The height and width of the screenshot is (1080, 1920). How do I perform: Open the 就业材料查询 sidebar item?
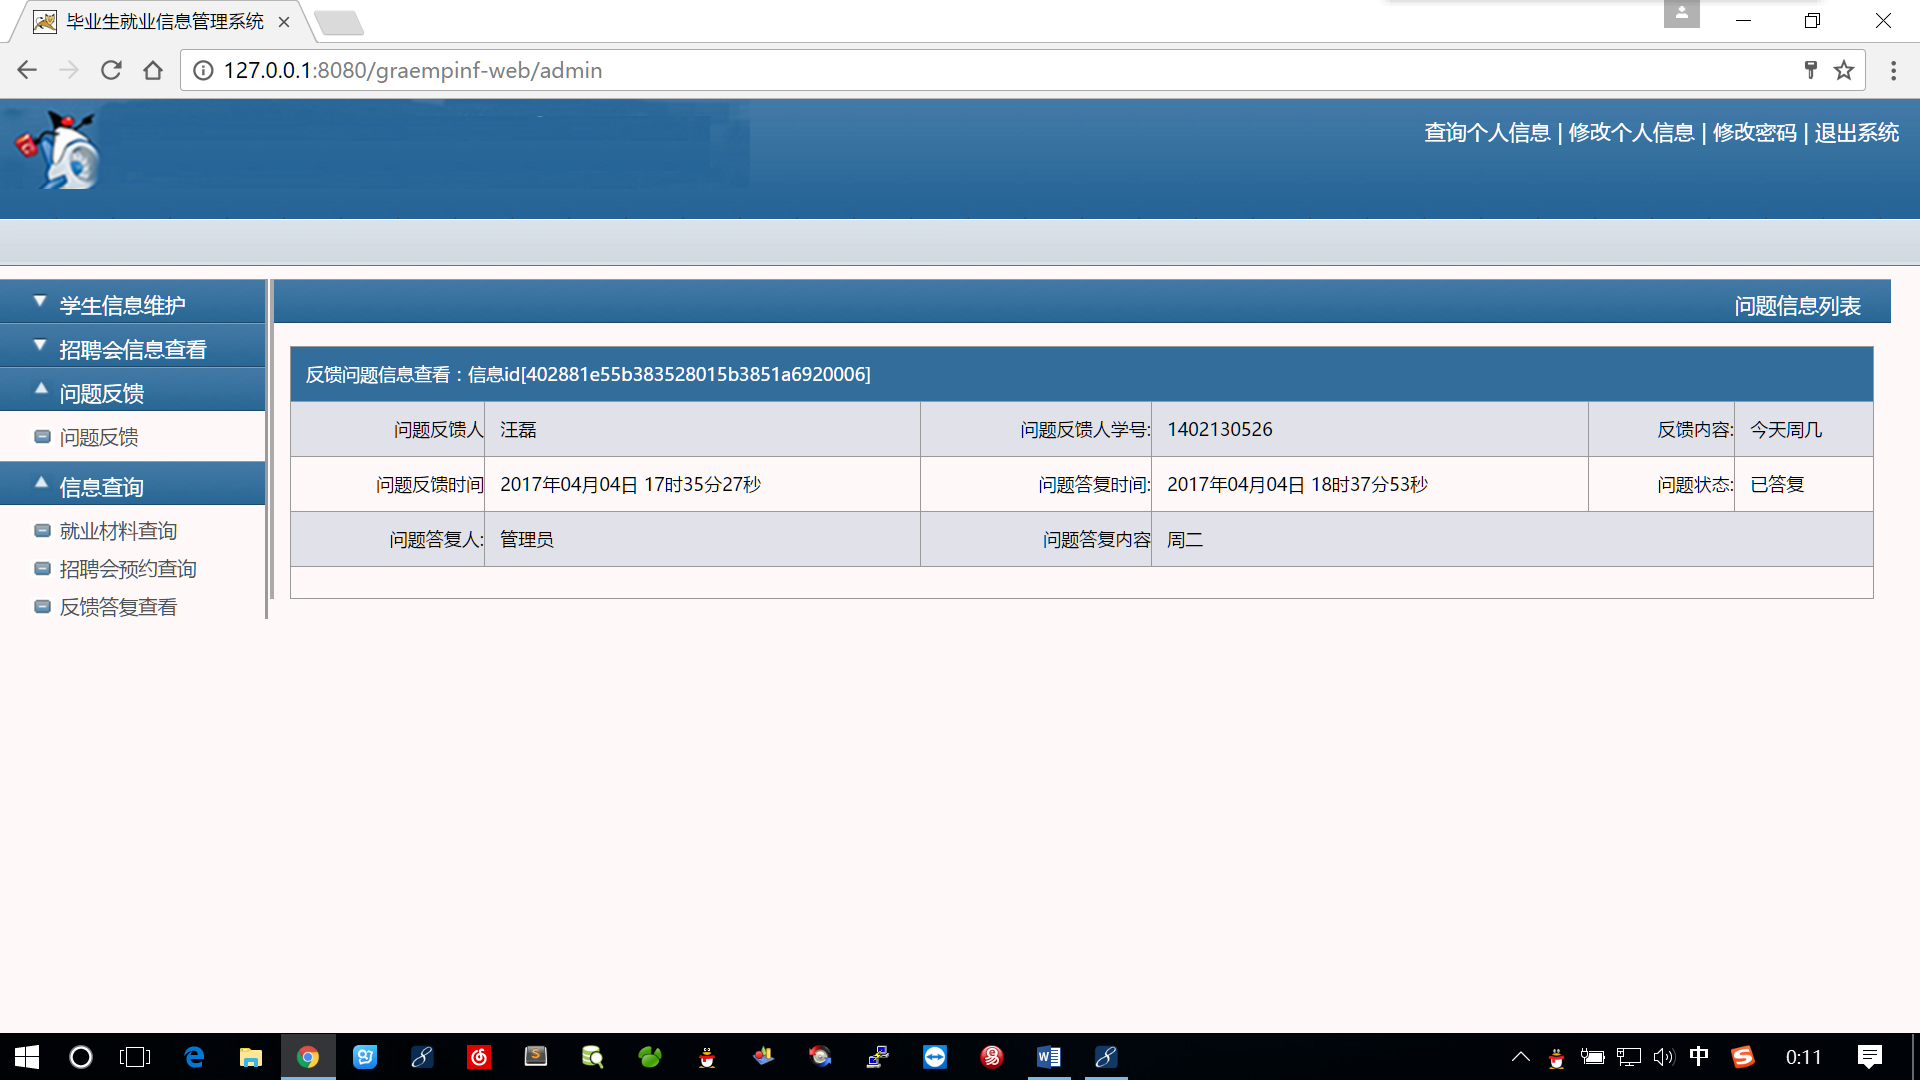(118, 531)
